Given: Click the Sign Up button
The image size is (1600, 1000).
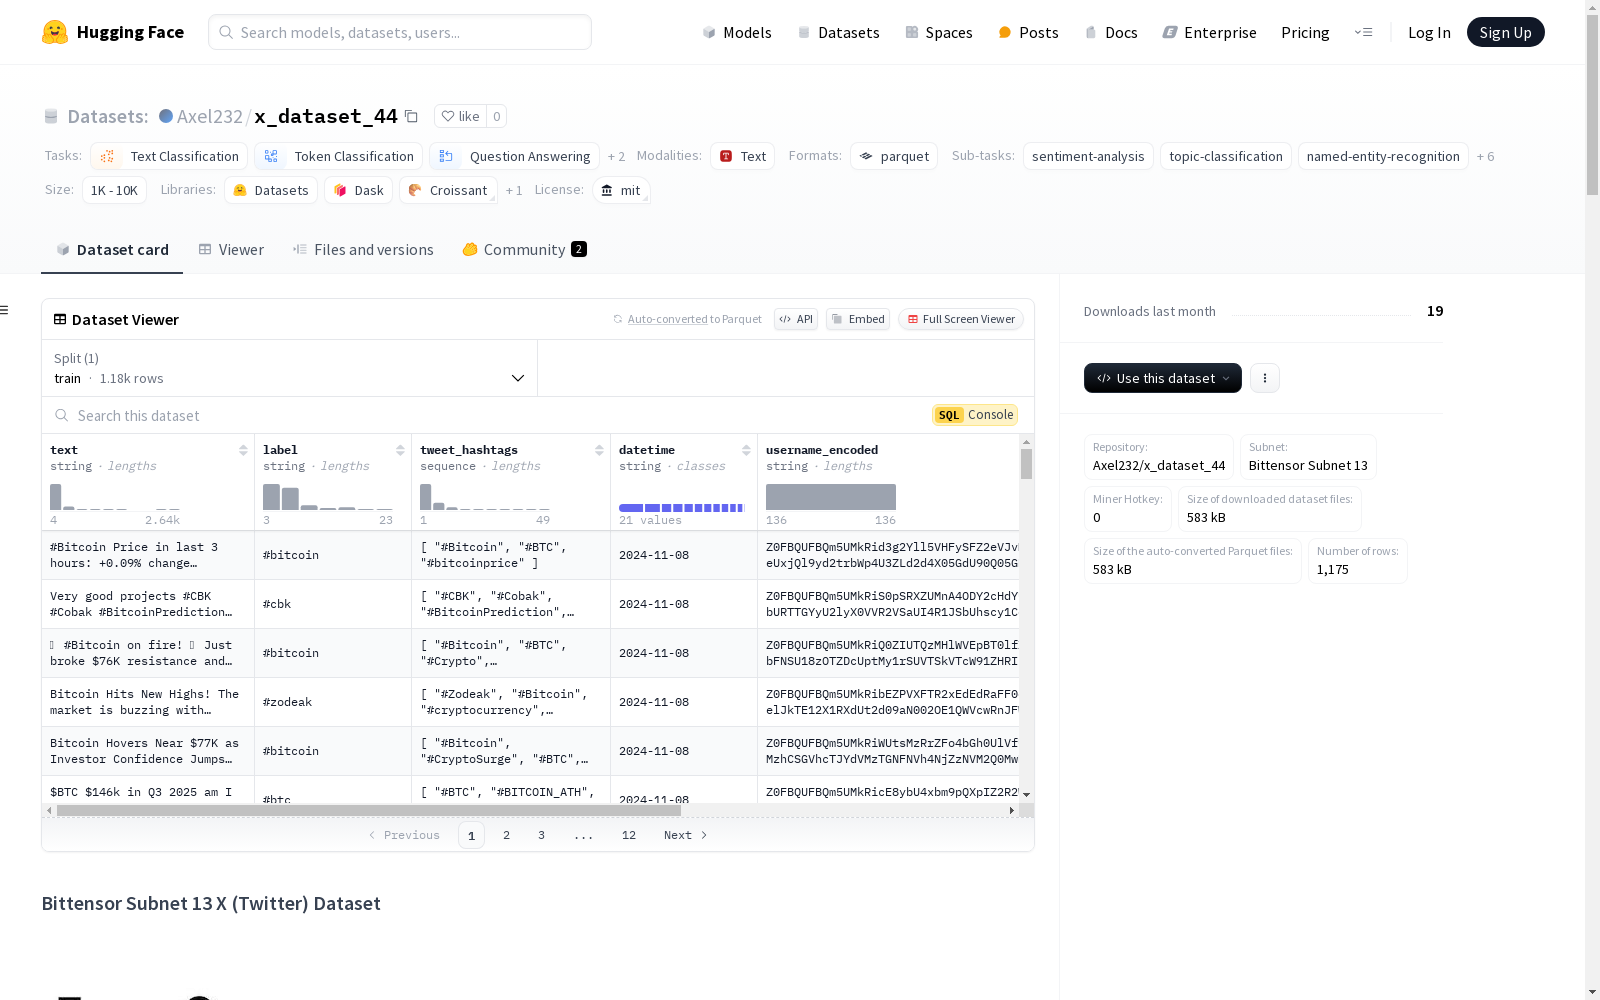Looking at the screenshot, I should (1505, 32).
